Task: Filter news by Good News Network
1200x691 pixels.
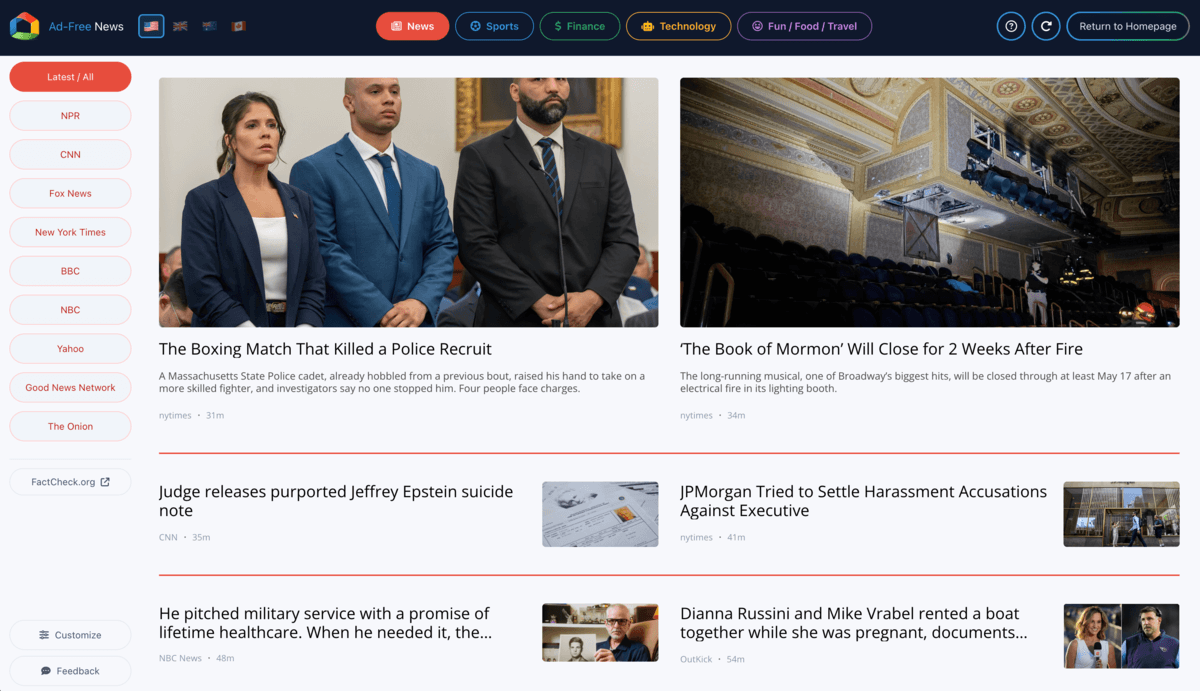Action: click(x=70, y=388)
